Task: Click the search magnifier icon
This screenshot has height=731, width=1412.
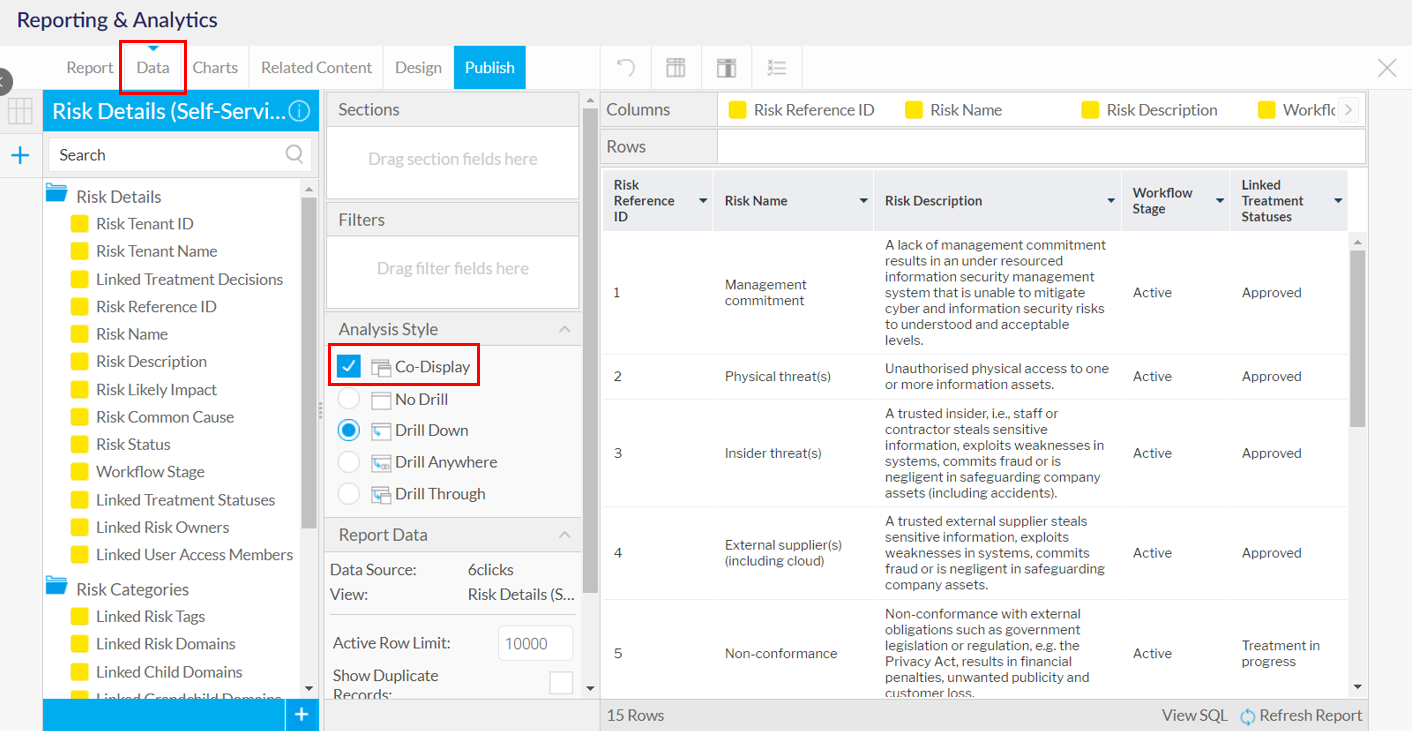Action: 294,154
